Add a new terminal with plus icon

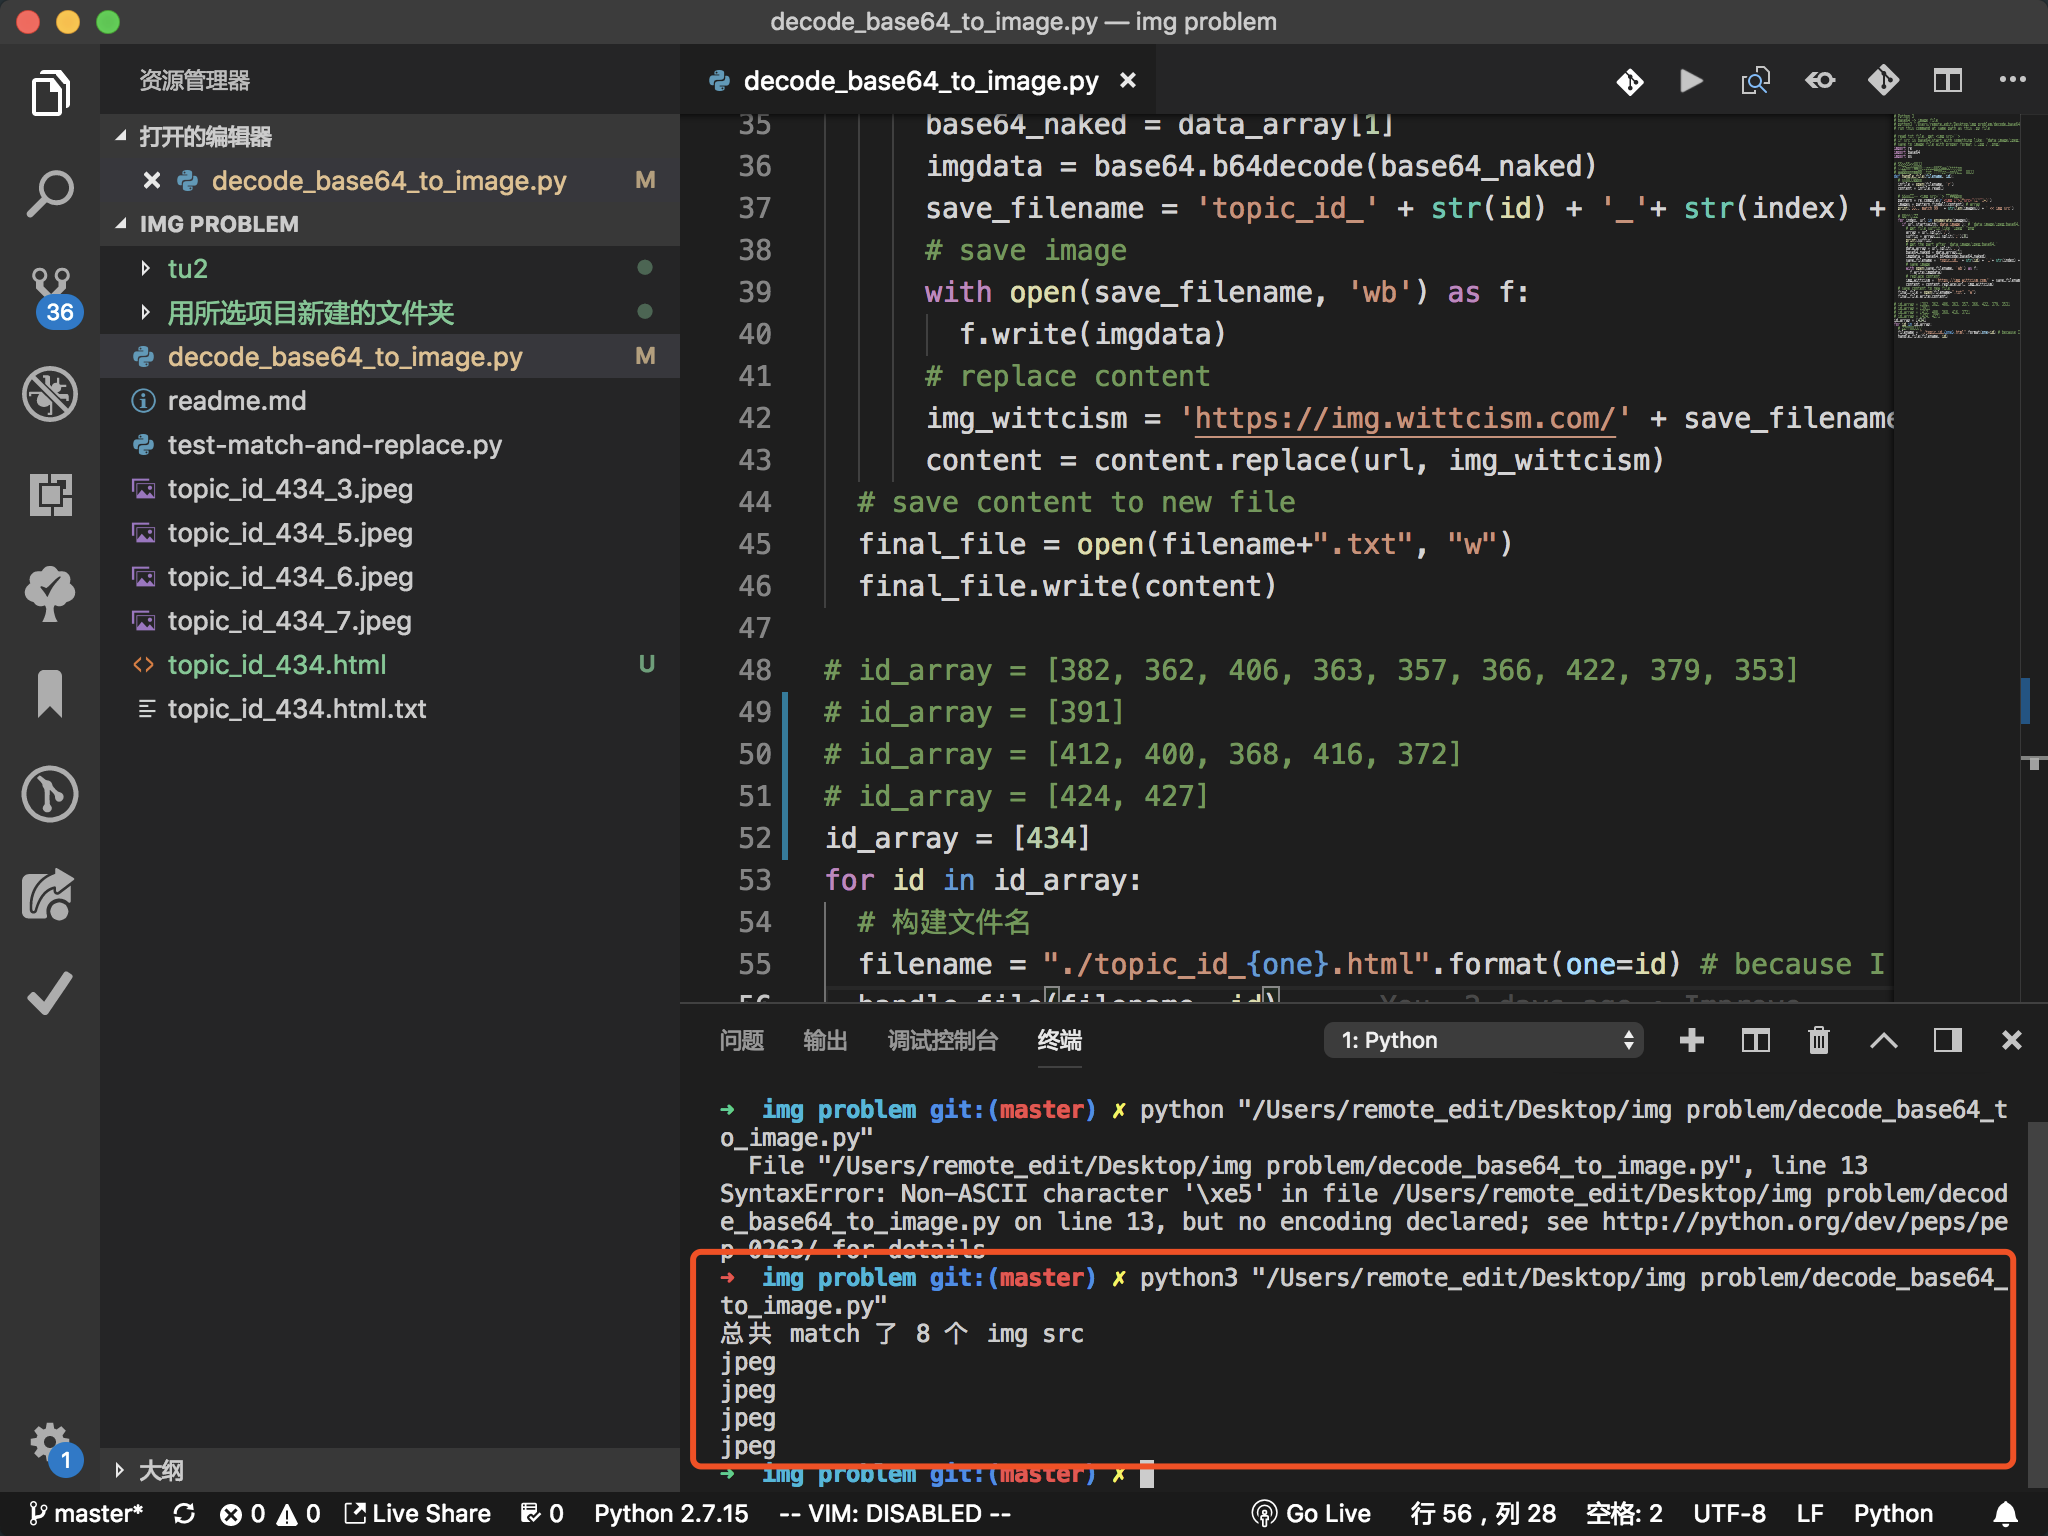[x=1692, y=1040]
